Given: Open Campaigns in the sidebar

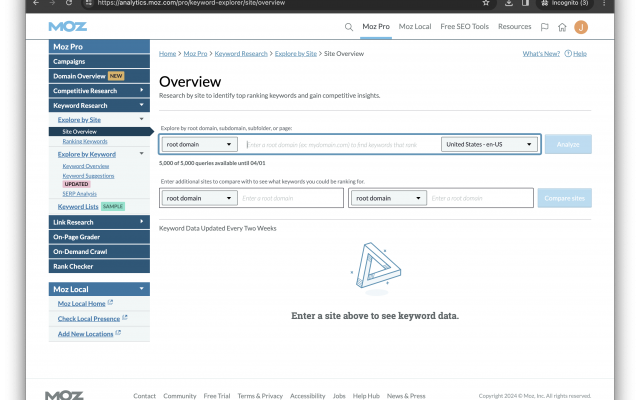Looking at the screenshot, I should pos(99,61).
